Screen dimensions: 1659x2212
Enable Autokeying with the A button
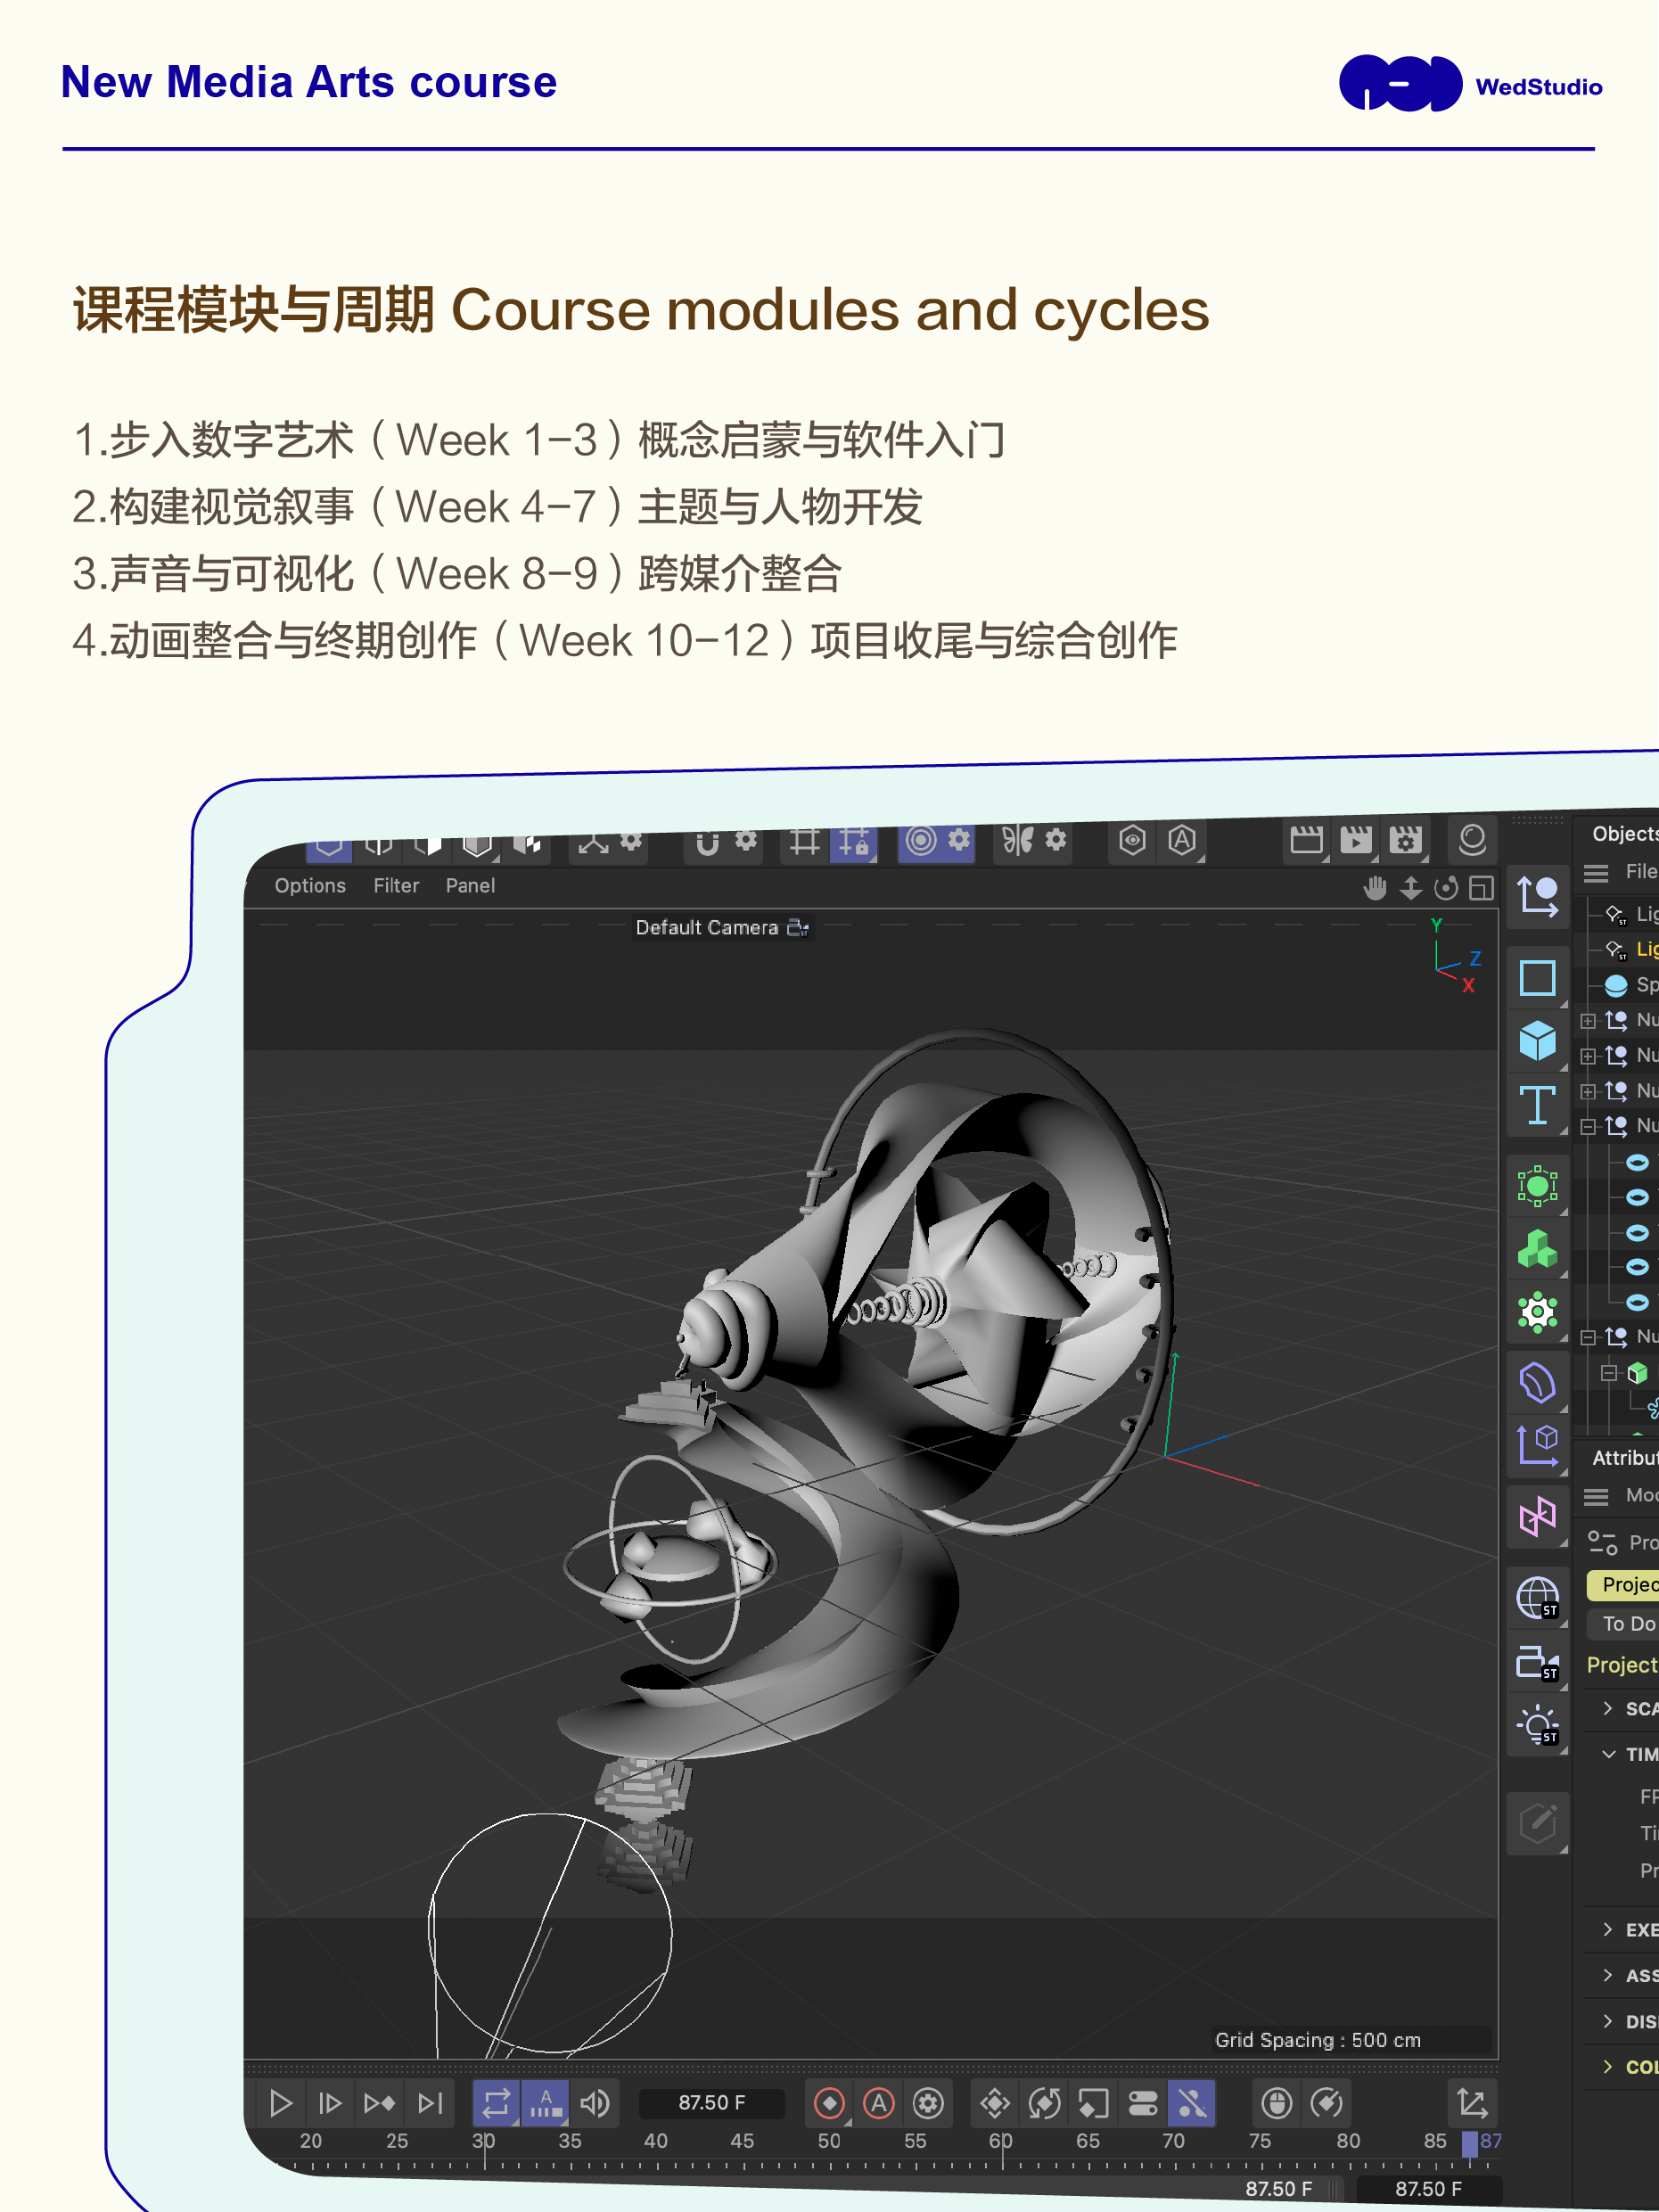(878, 2103)
